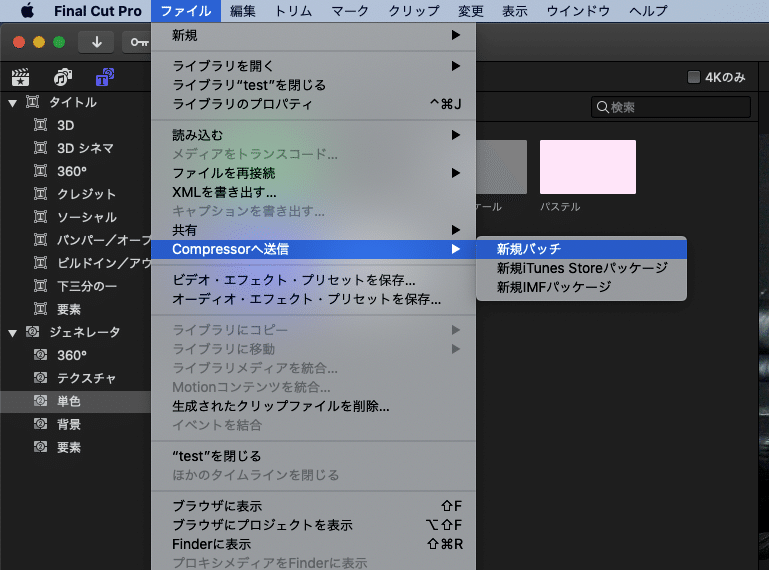Select the パステル solid color thumbnail
Image resolution: width=769 pixels, height=570 pixels.
coord(588,167)
